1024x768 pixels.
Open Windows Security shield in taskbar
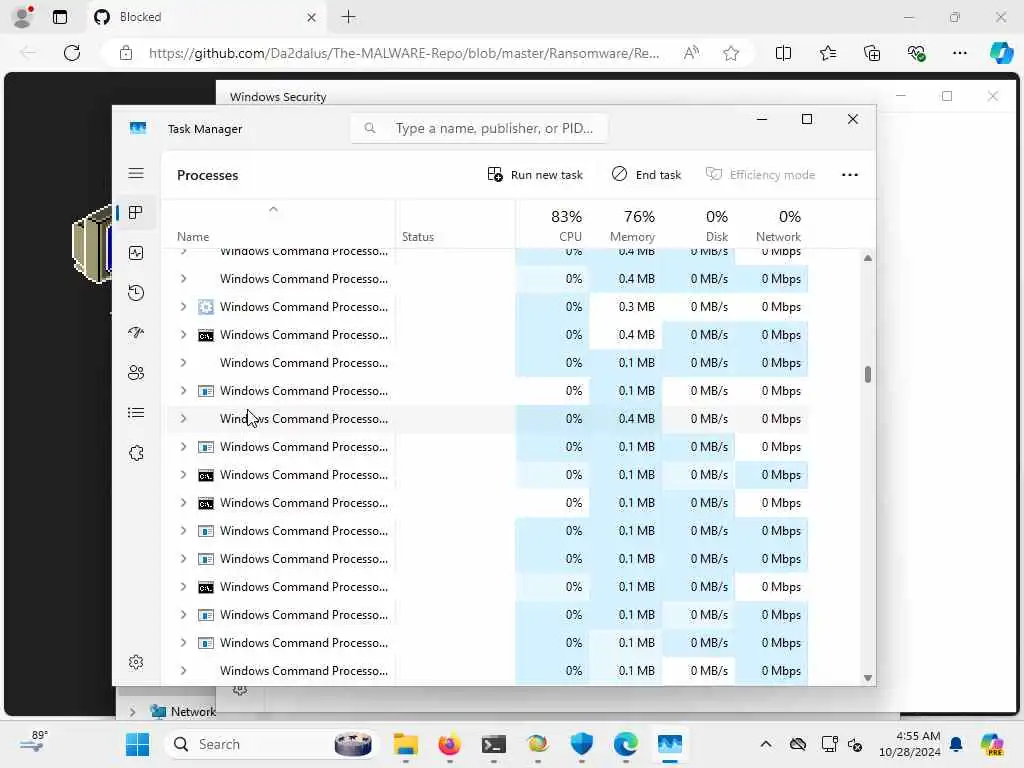581,744
